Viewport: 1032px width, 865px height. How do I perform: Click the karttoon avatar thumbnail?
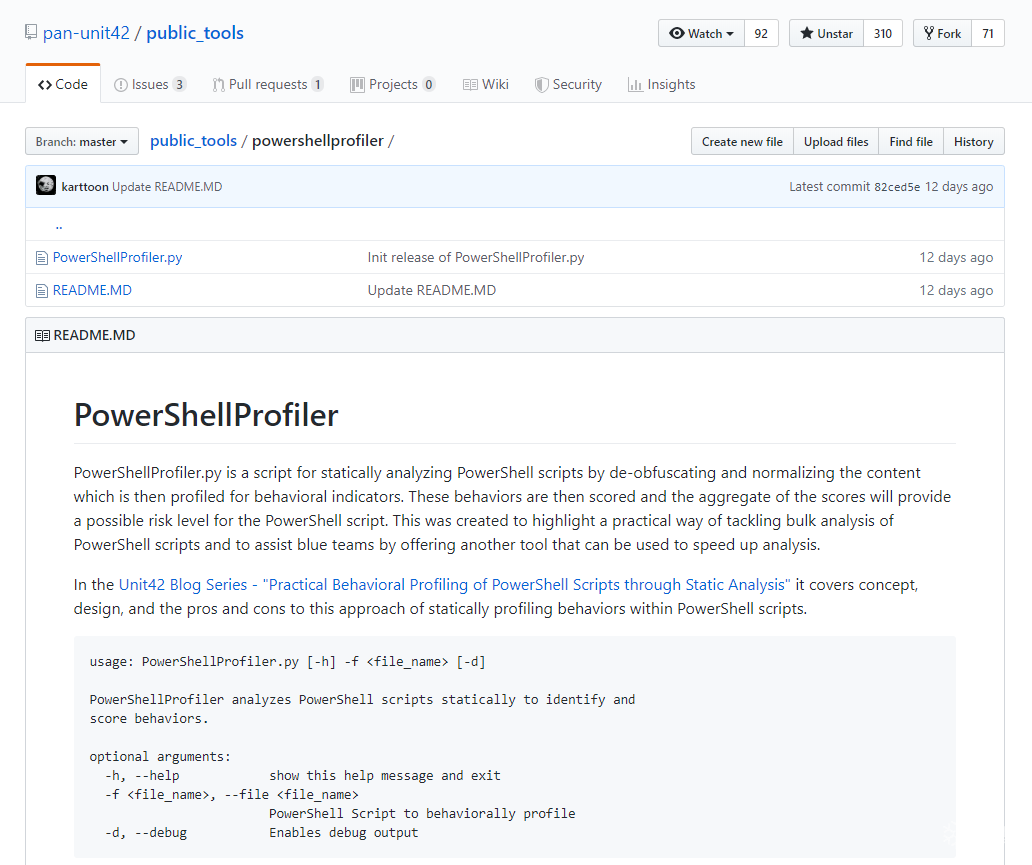tap(46, 186)
